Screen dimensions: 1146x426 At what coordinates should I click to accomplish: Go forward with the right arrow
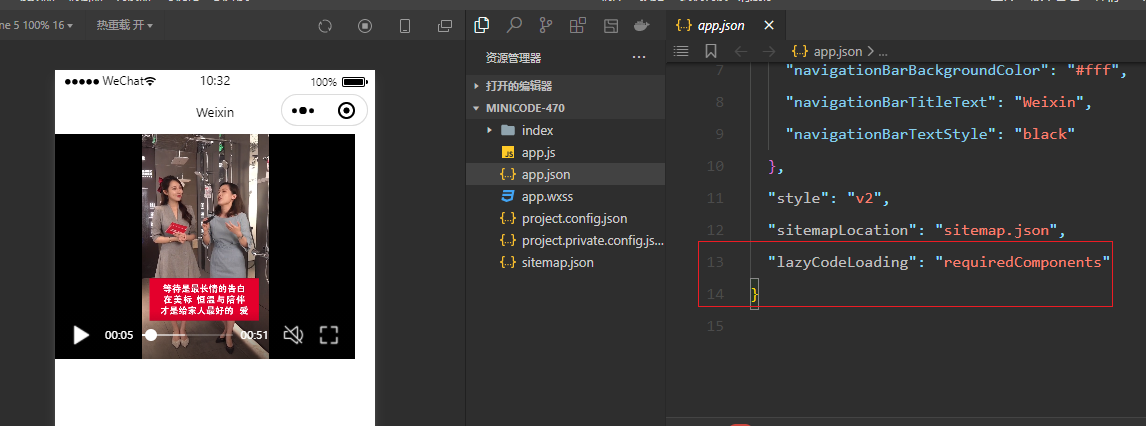[x=768, y=51]
